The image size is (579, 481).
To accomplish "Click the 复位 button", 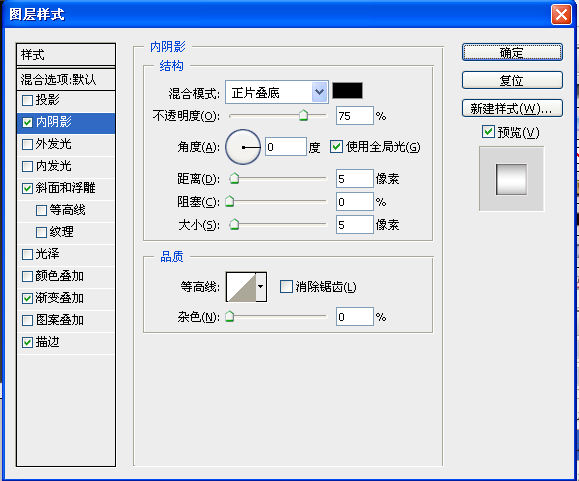I will click(x=512, y=80).
